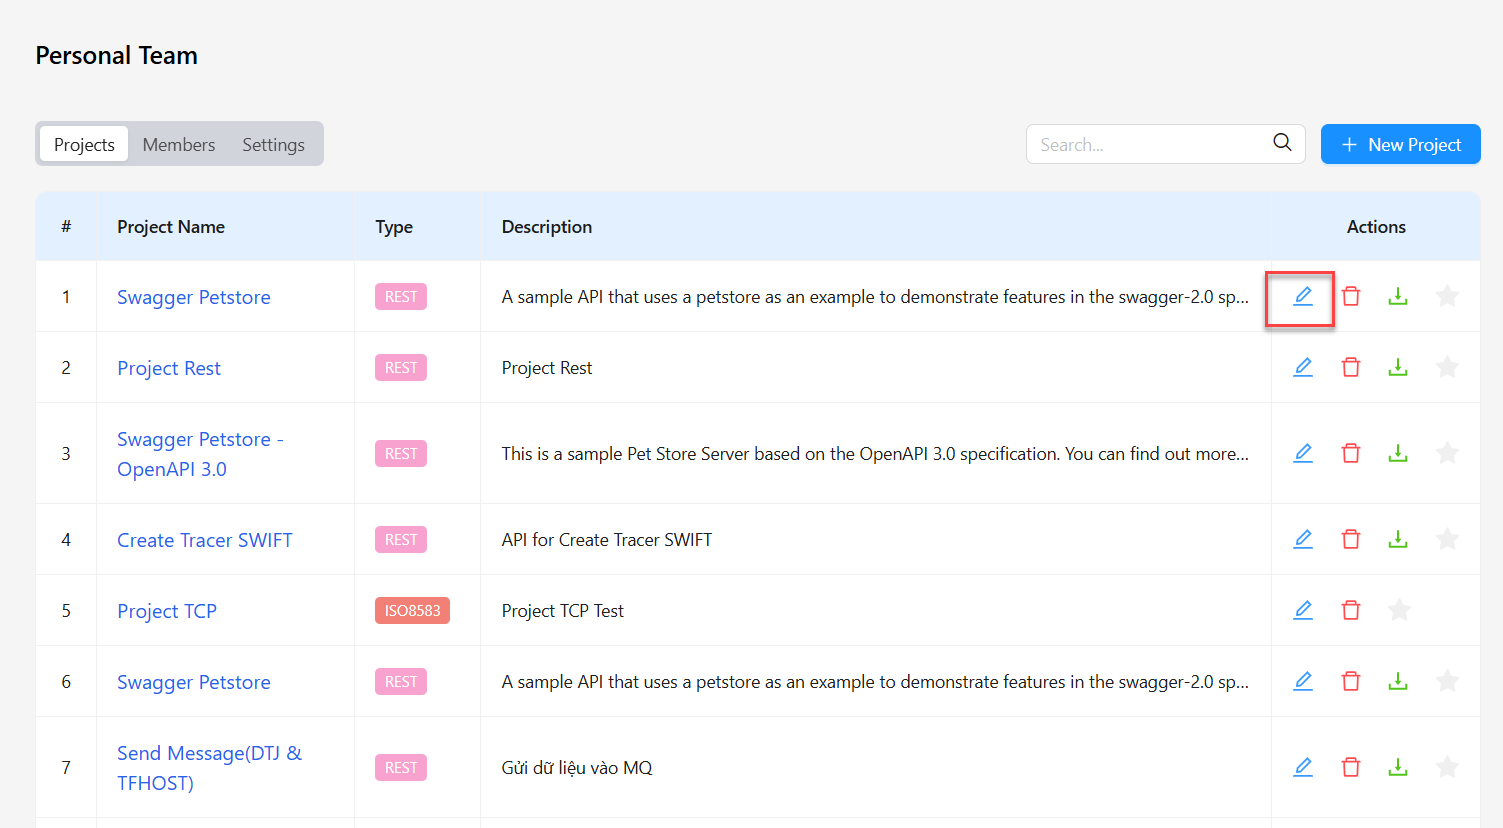Delete the Send Message(DTJ & TFHOST) project
1503x828 pixels.
[x=1350, y=767]
